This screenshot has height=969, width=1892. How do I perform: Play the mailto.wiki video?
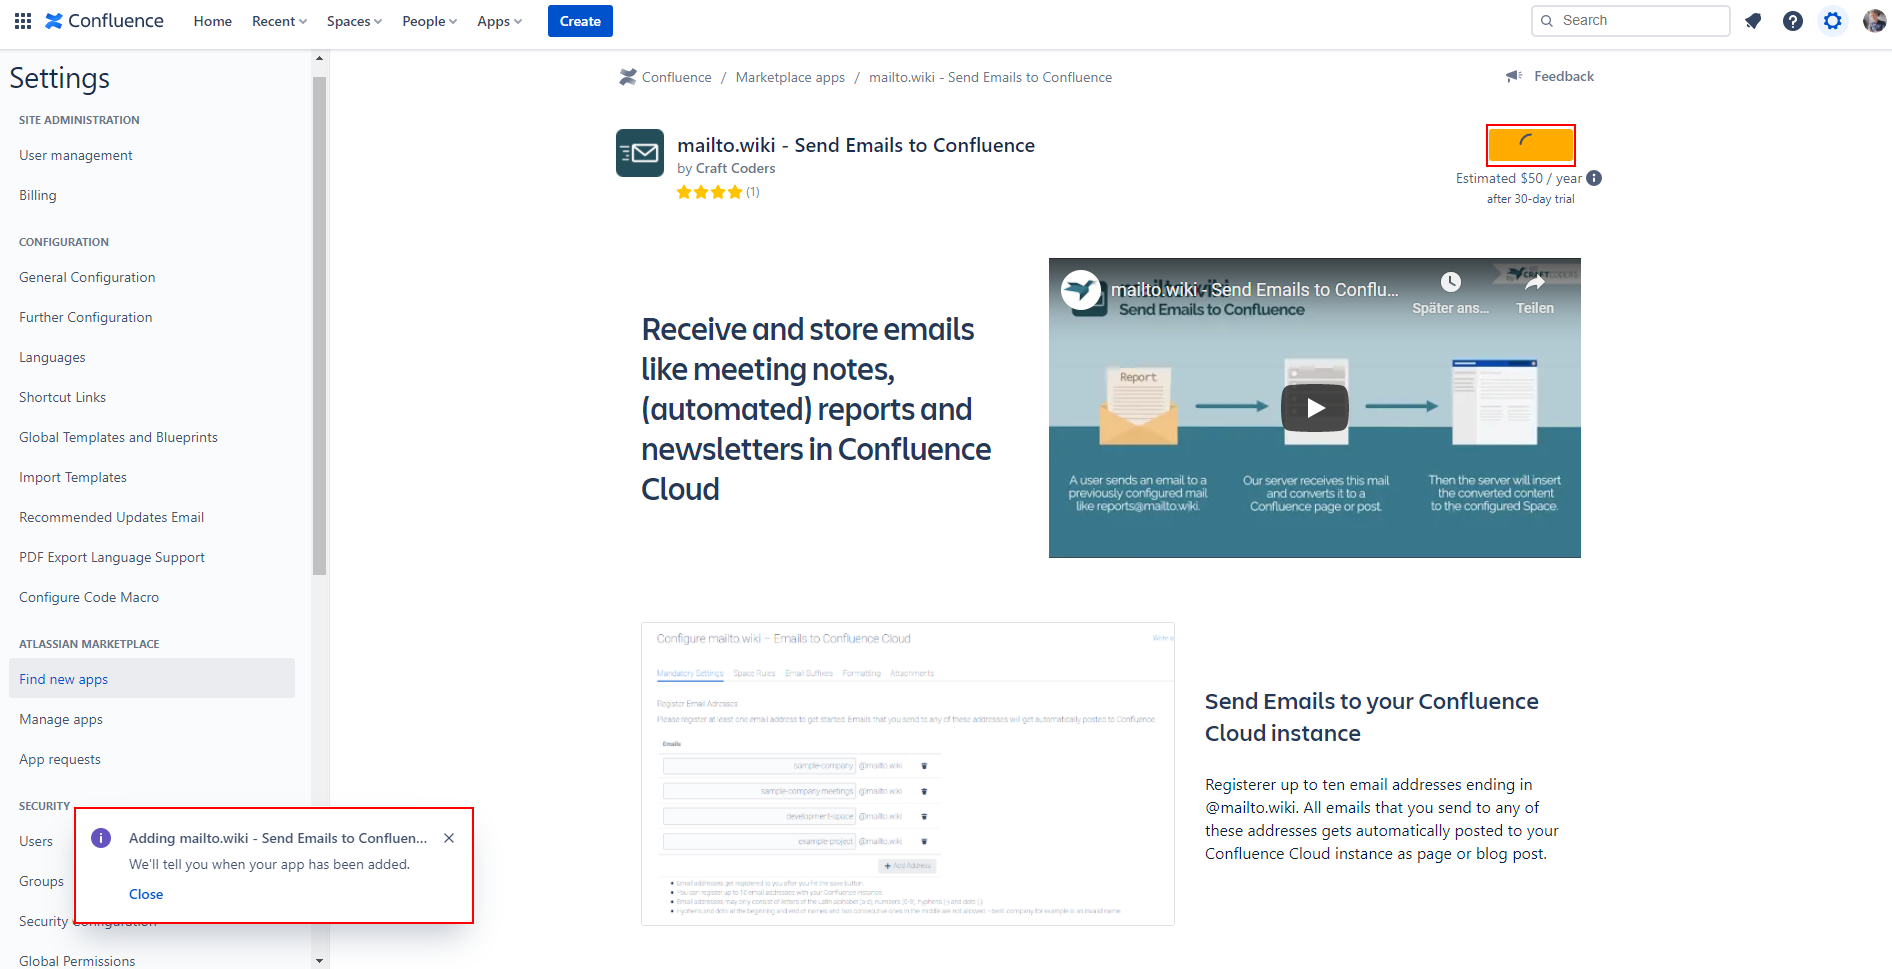tap(1314, 408)
